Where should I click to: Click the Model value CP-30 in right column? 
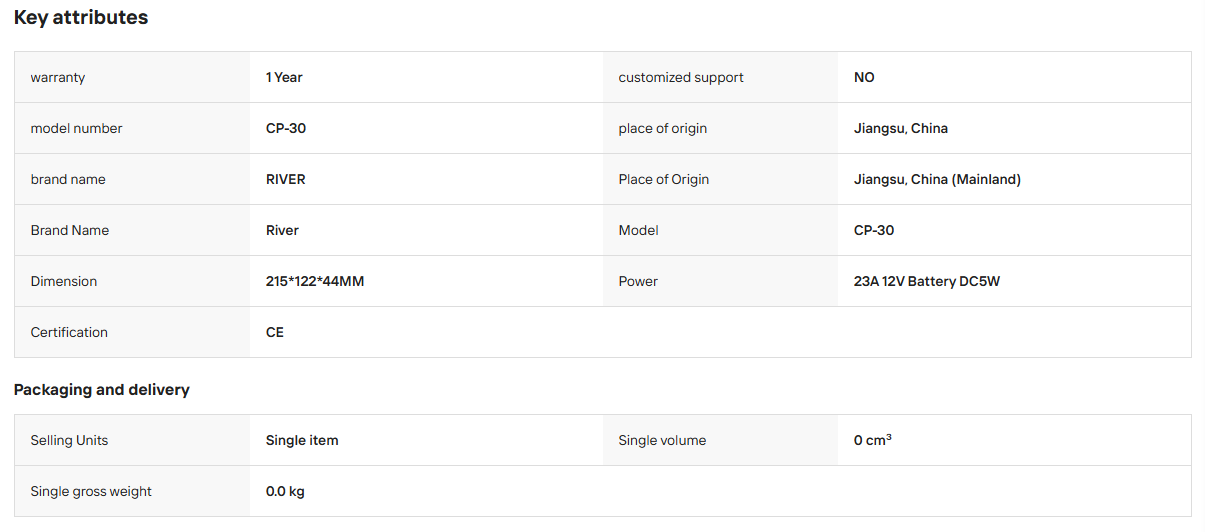tap(874, 230)
